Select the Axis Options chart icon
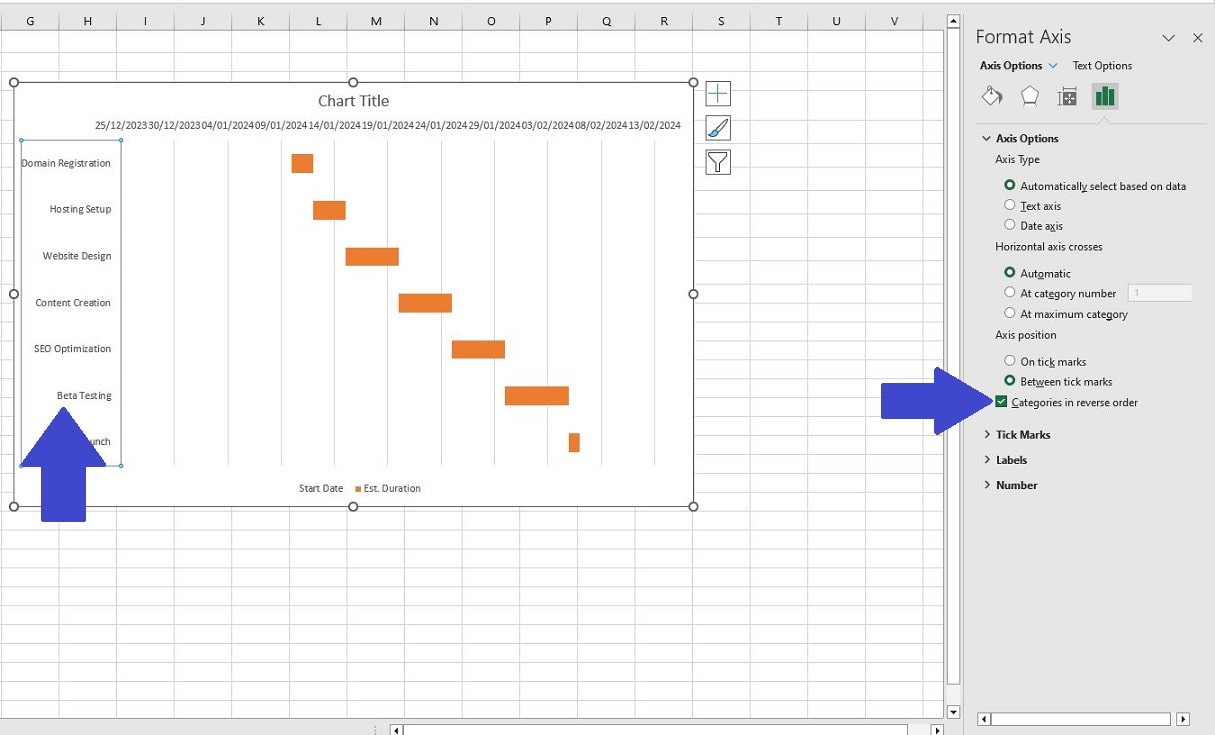Viewport: 1215px width, 735px height. click(x=1104, y=96)
